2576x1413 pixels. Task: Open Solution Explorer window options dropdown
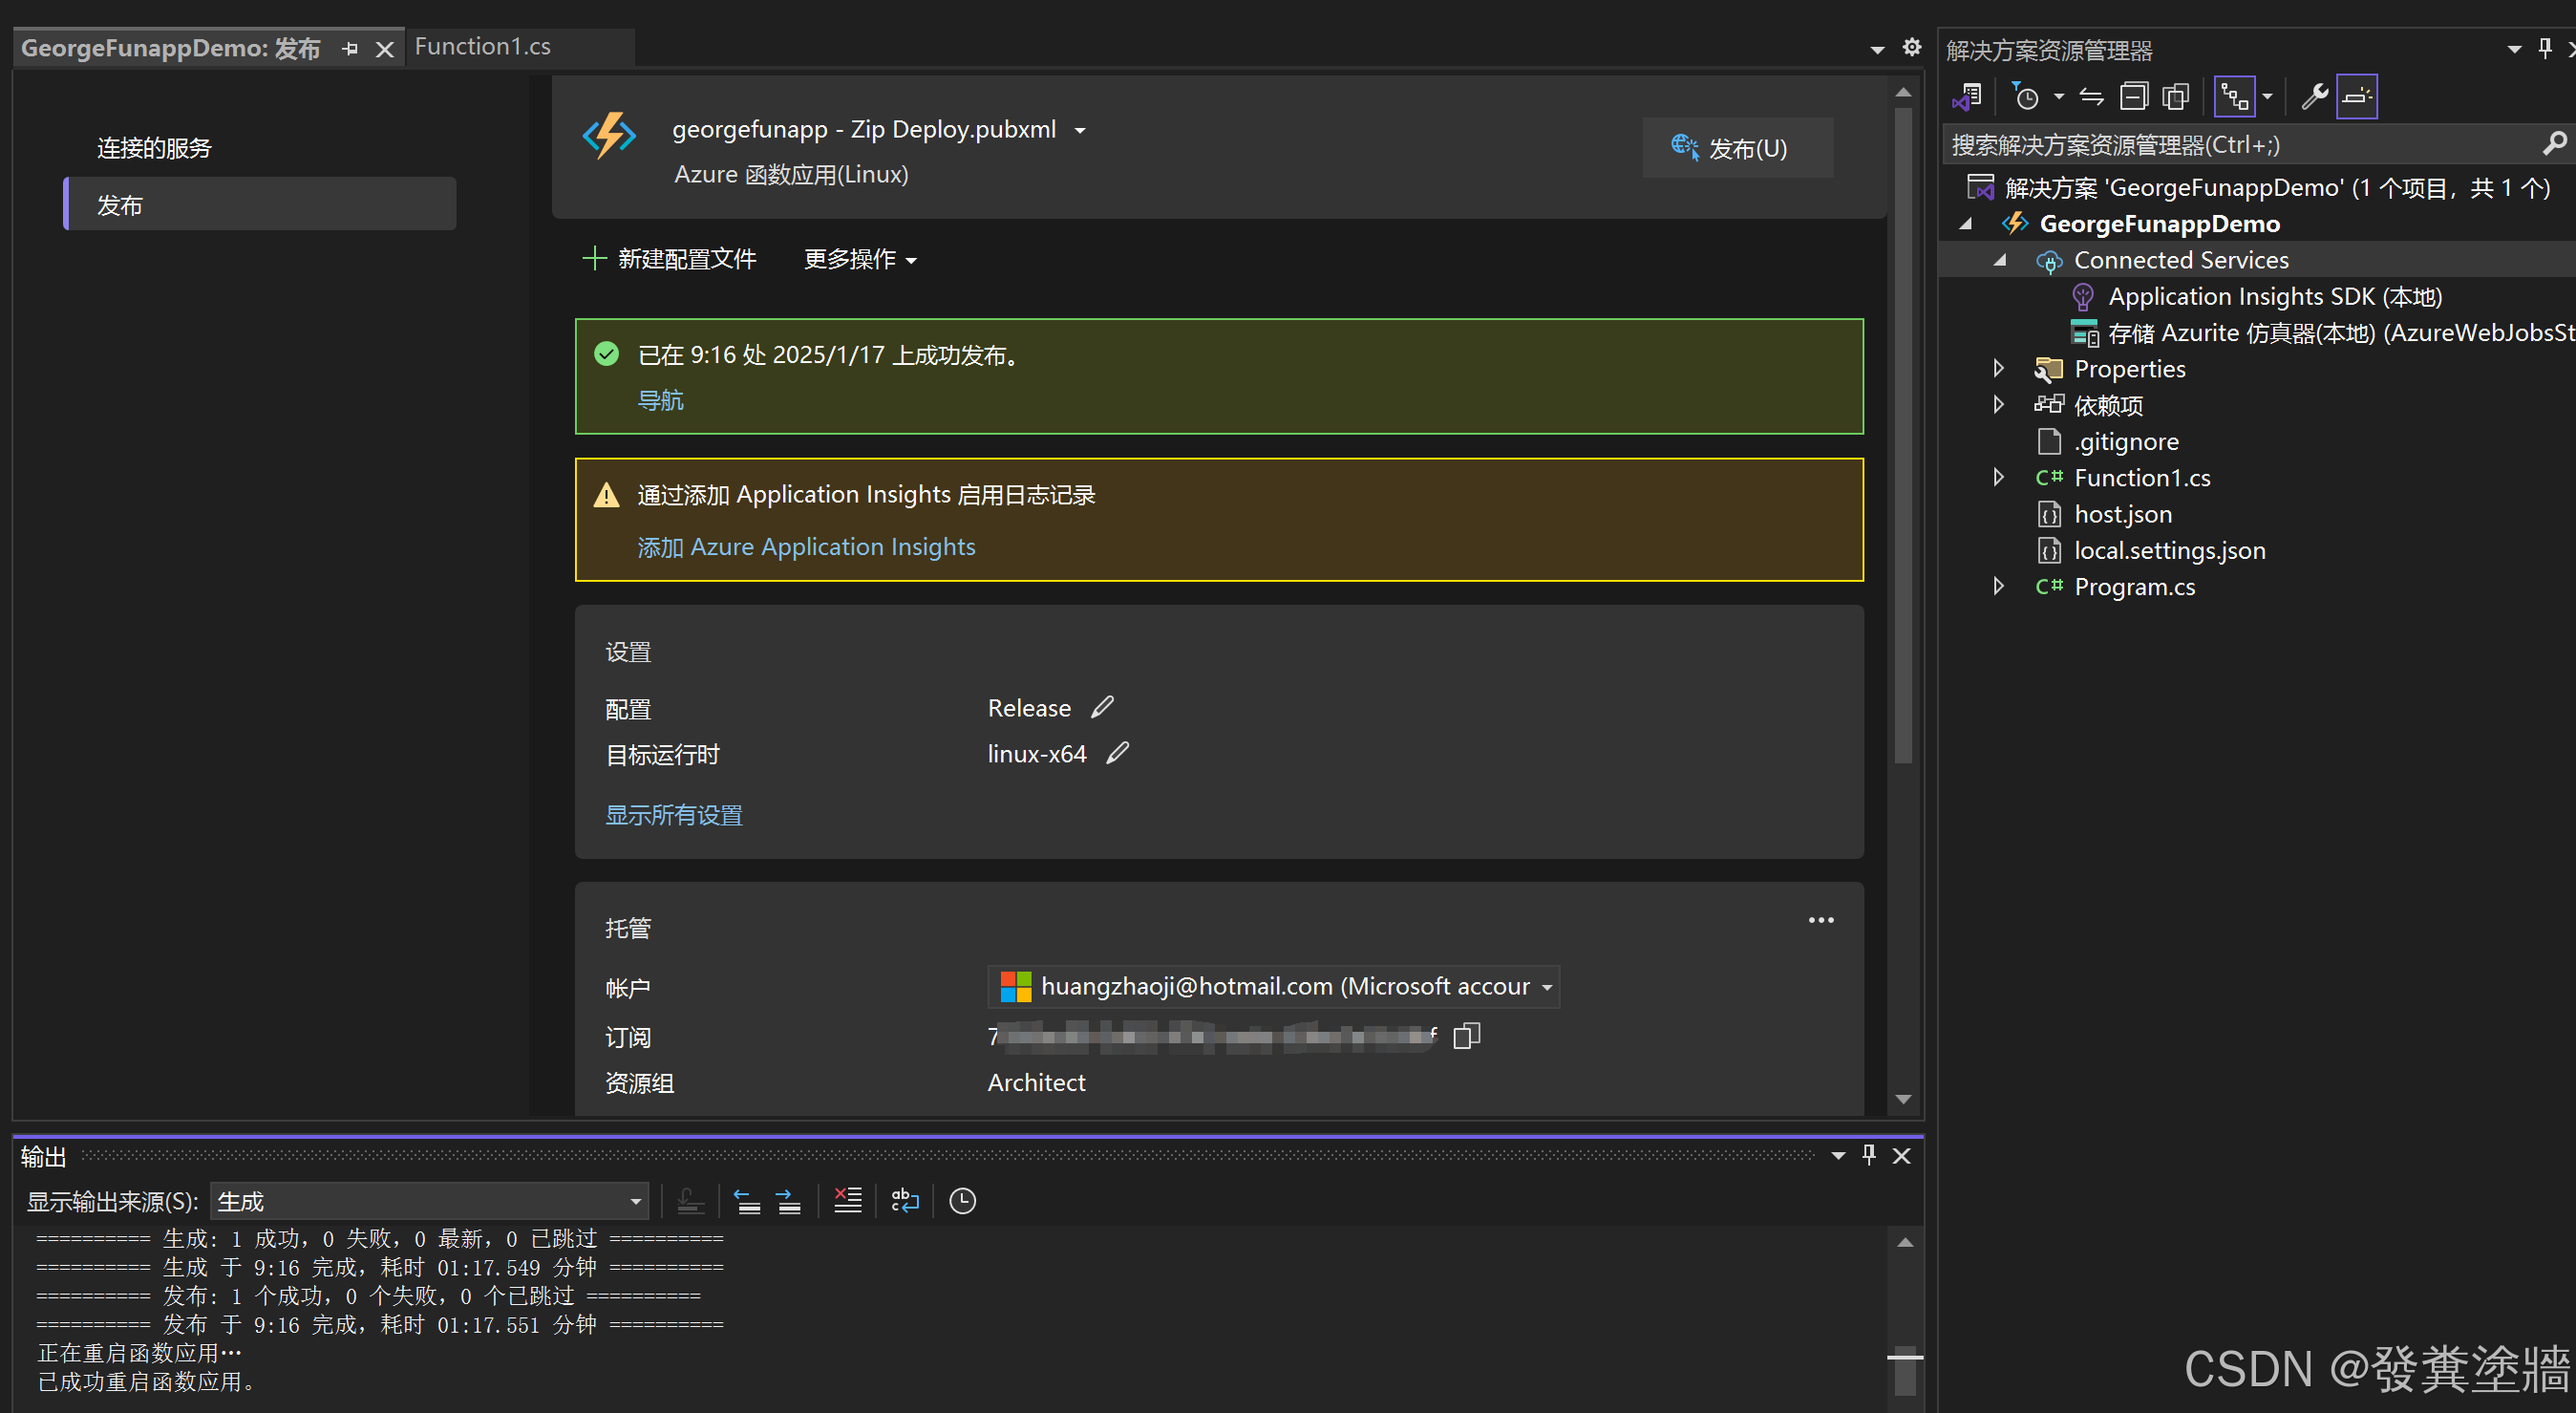click(x=2514, y=49)
